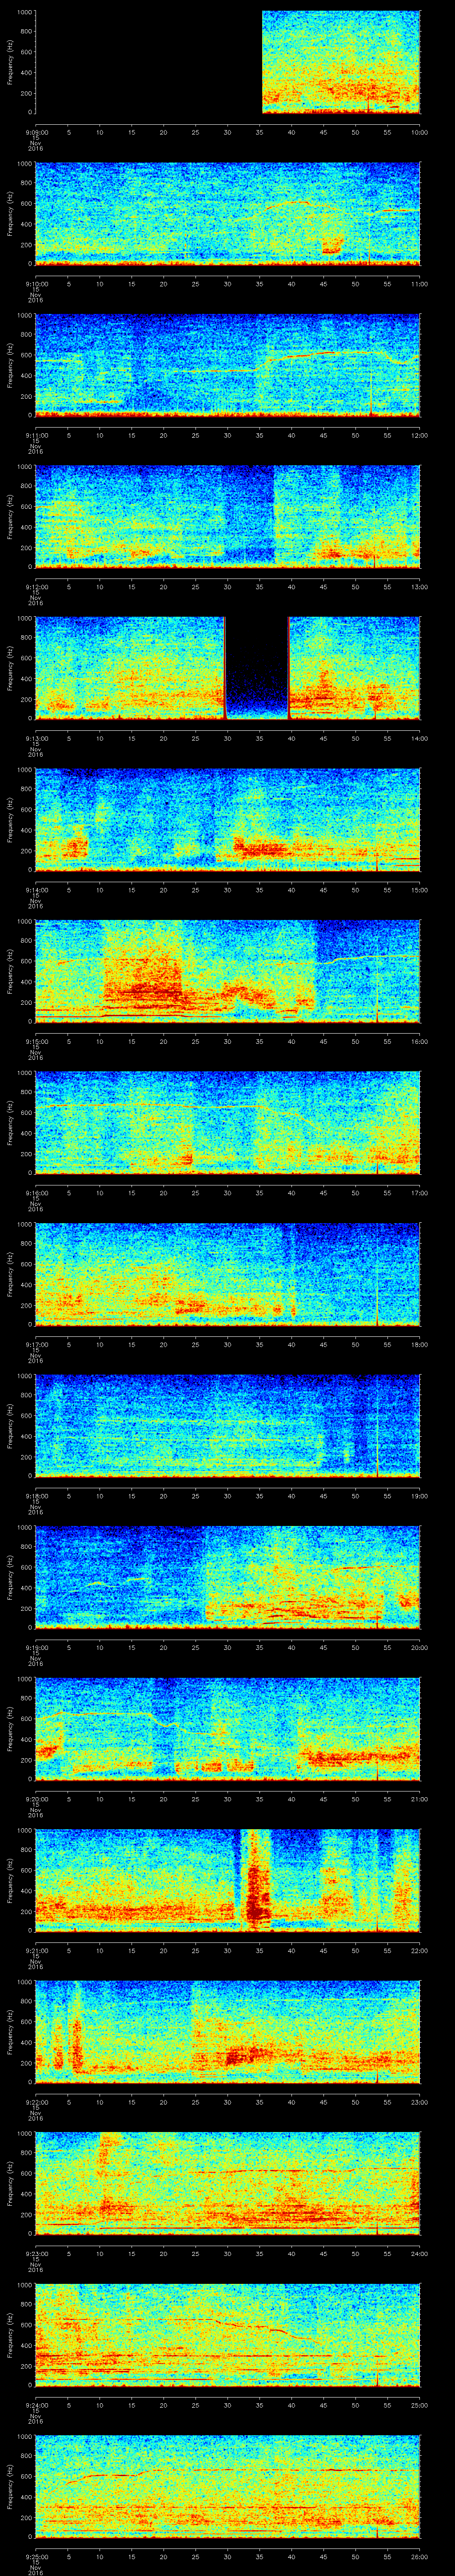This screenshot has height=2576, width=455.
Task: Click the 14:00 end time label
Action: pos(419,738)
